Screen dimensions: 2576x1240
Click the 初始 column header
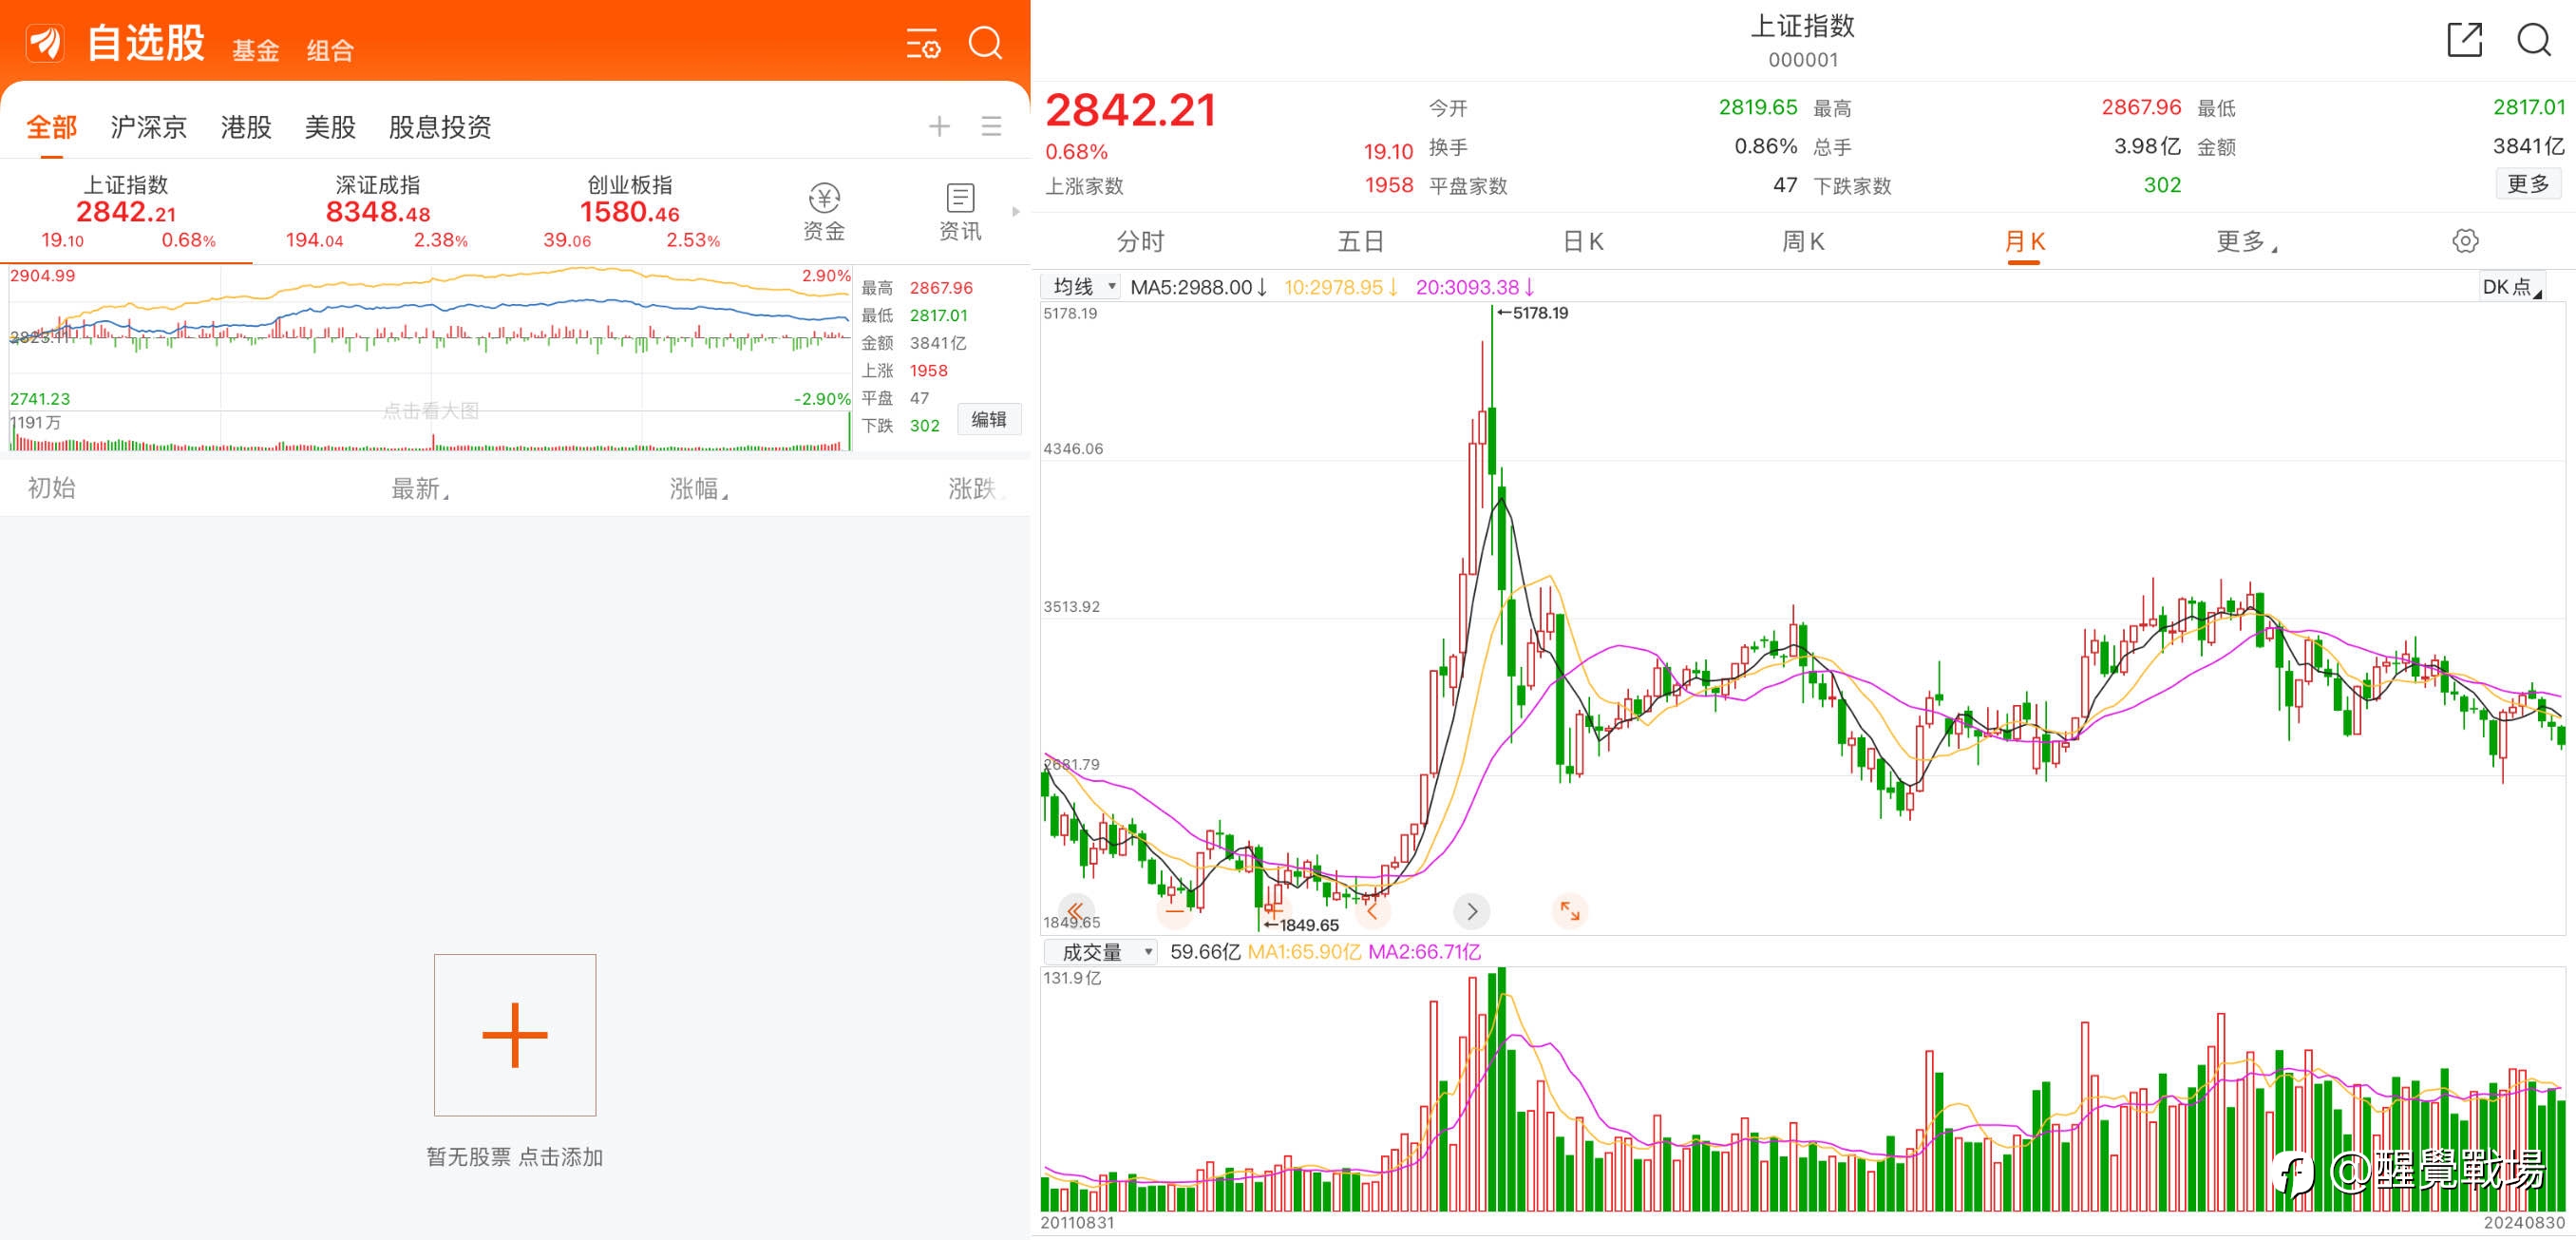(51, 488)
